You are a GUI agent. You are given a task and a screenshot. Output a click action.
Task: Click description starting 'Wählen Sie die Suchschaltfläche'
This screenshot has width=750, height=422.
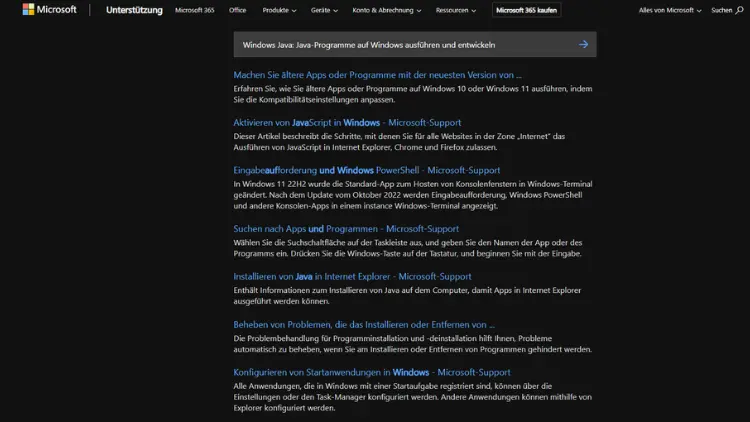click(x=408, y=248)
